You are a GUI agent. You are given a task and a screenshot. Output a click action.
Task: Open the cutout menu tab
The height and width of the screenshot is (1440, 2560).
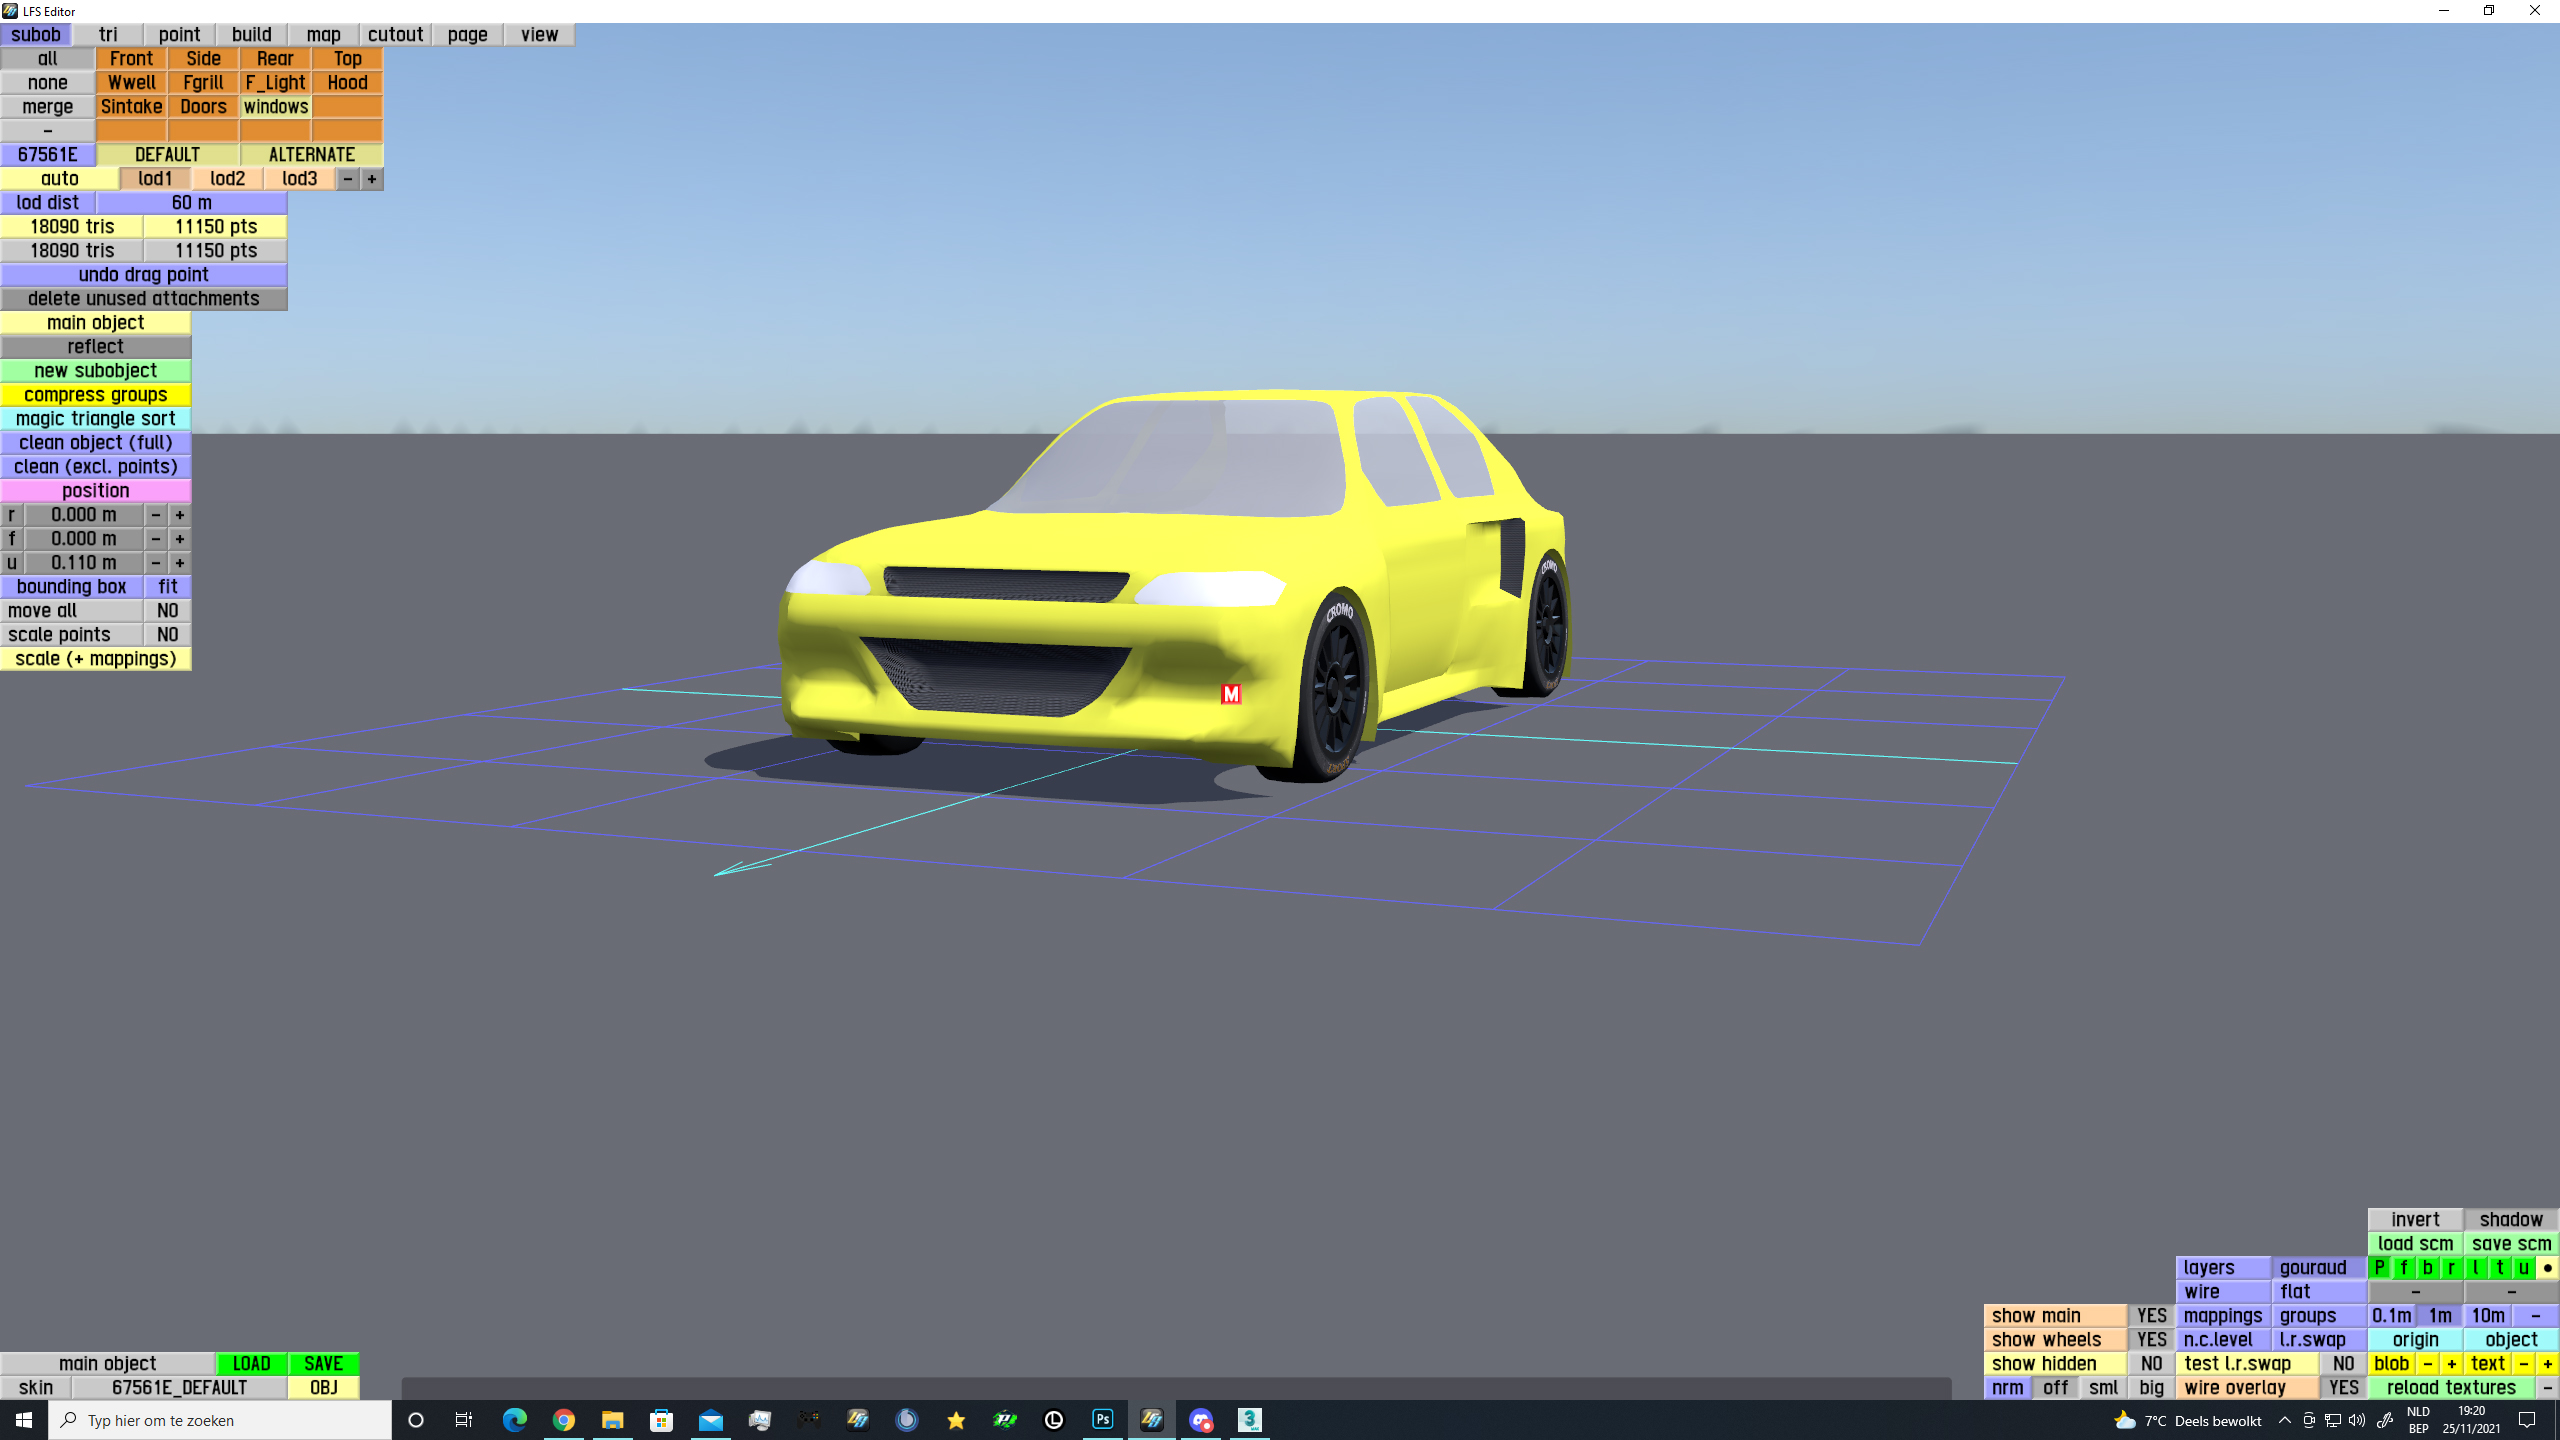395,35
